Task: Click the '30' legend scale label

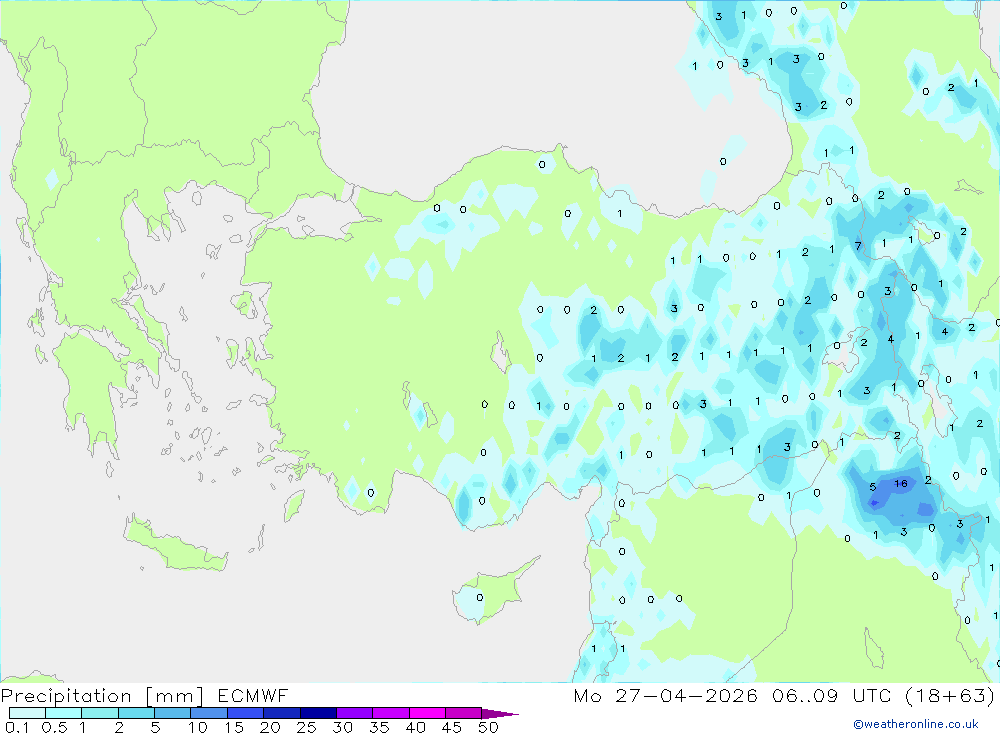Action: tap(343, 727)
